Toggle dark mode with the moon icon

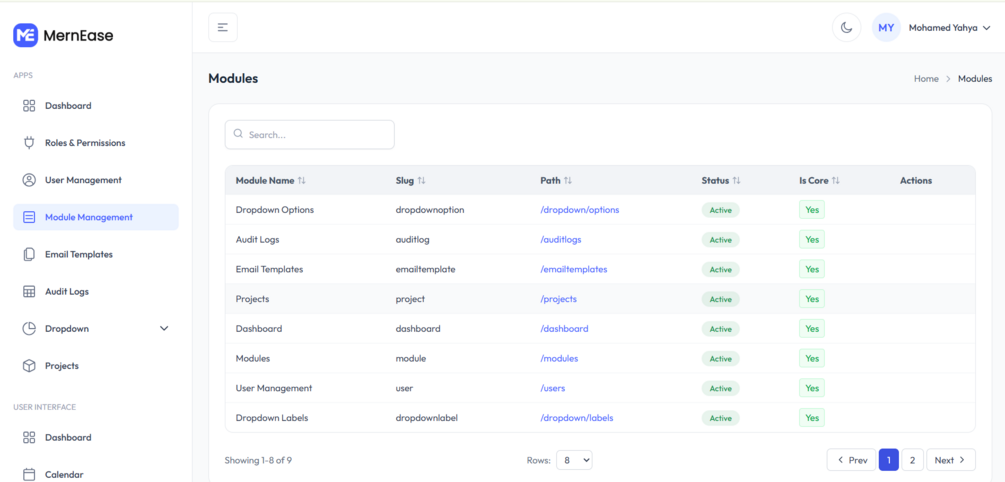[846, 28]
